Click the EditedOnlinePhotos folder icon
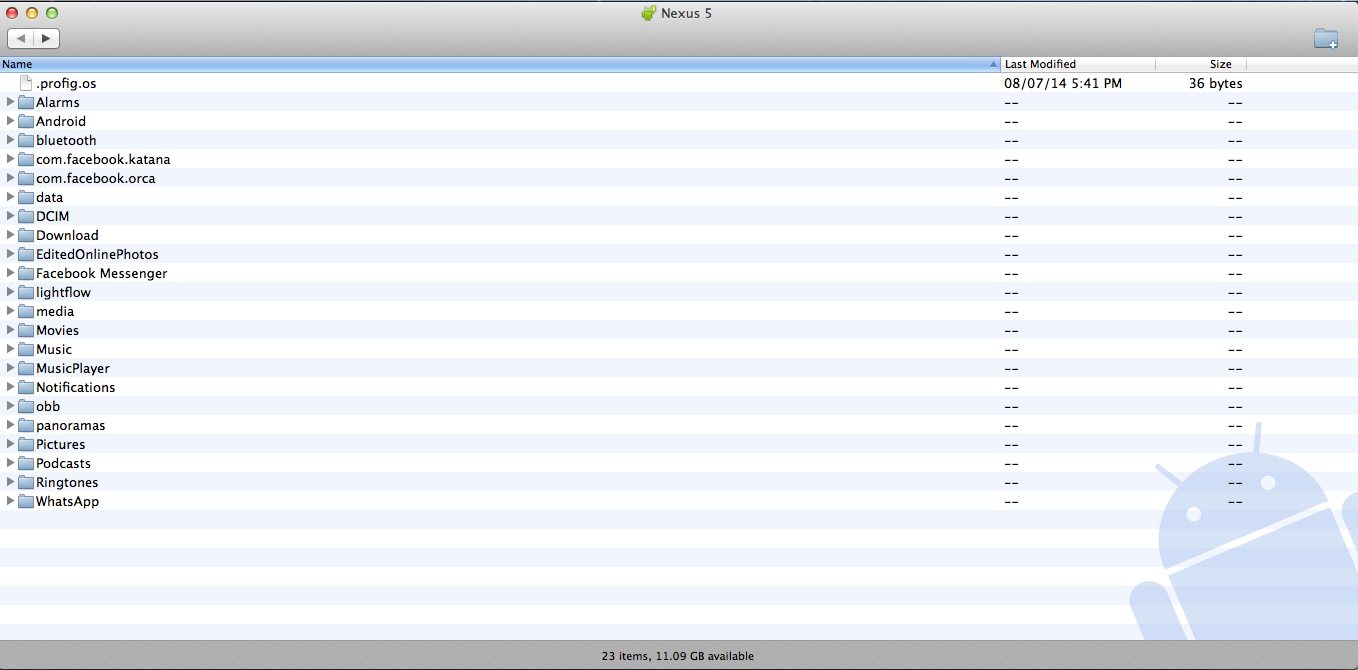The height and width of the screenshot is (670, 1358). (26, 254)
